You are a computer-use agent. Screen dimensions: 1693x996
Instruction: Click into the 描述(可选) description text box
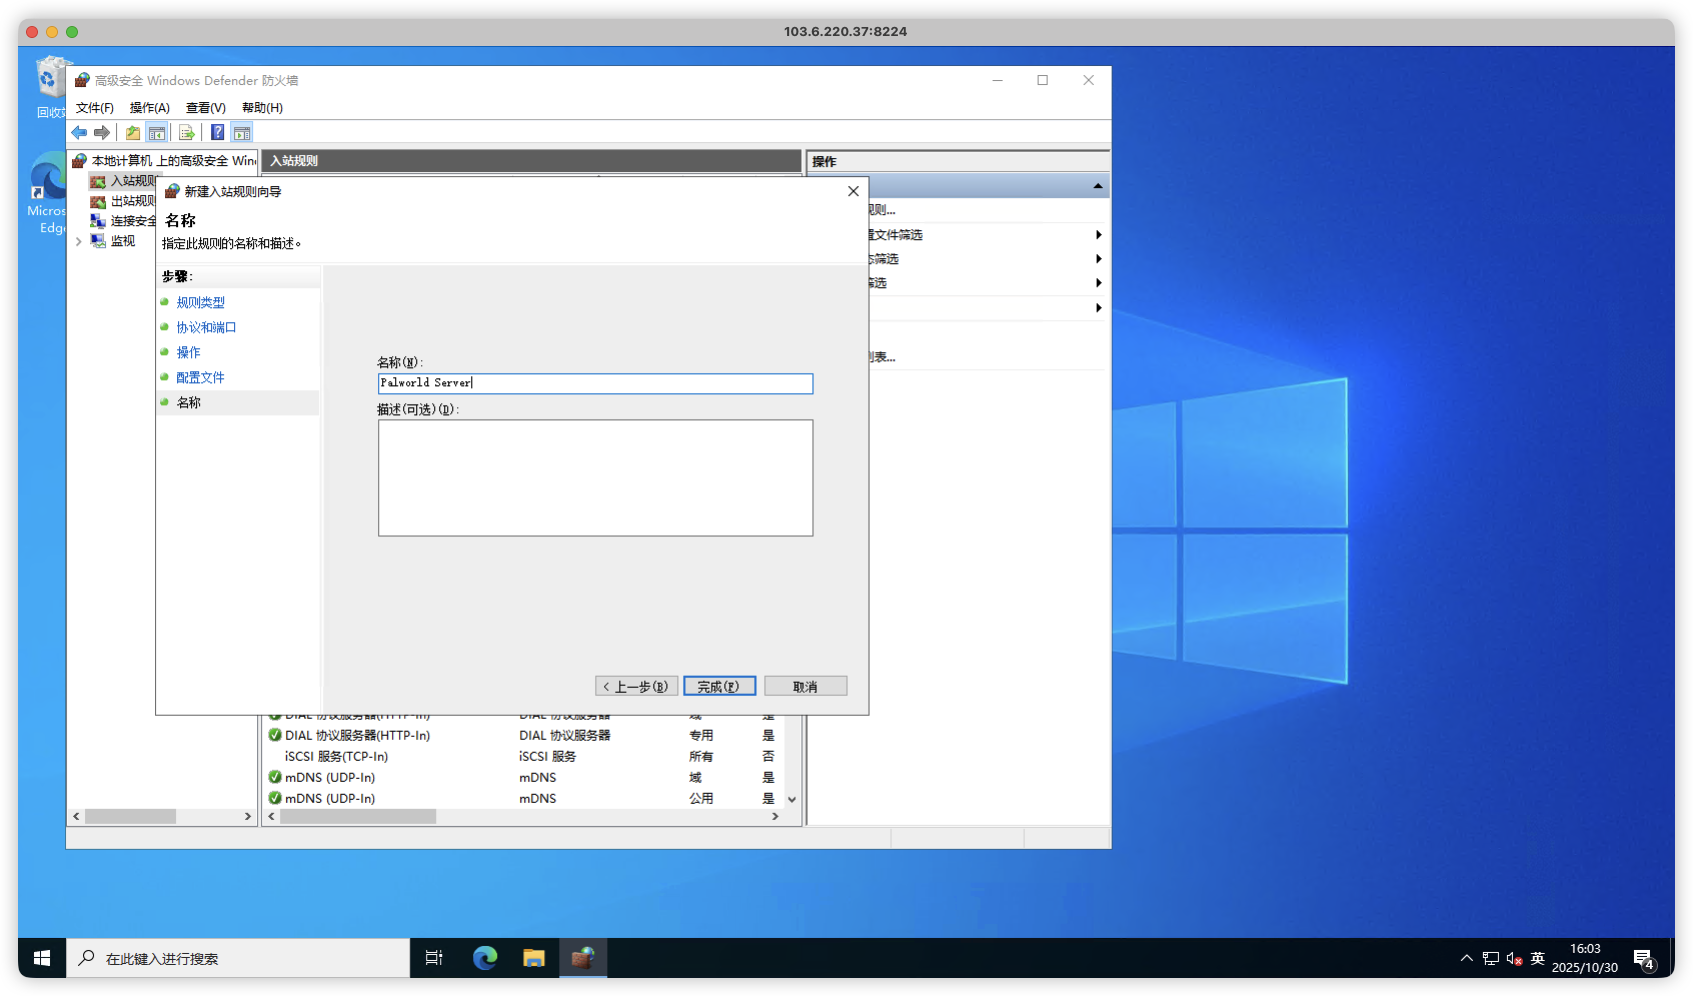[x=595, y=478]
